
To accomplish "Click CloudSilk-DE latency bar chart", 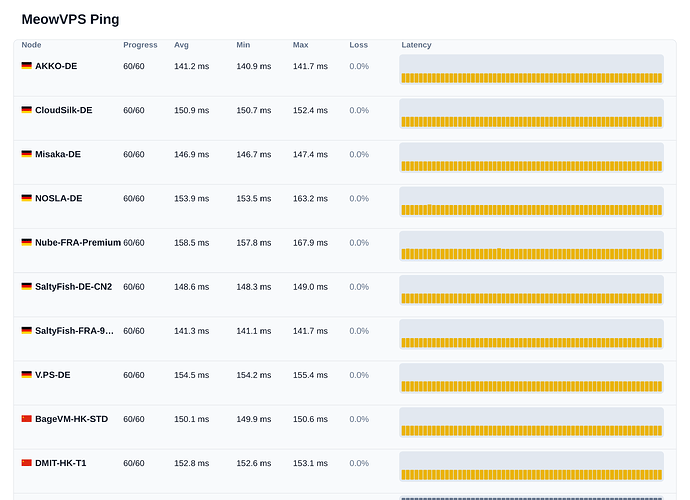I will tap(532, 114).
